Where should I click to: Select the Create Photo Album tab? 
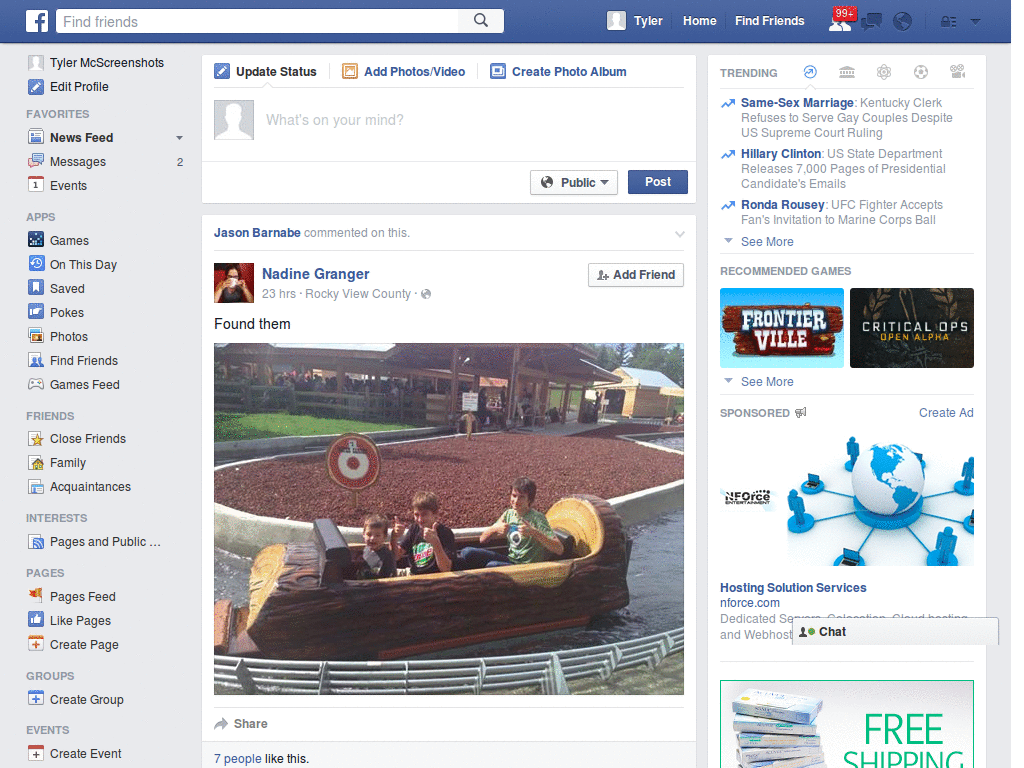pos(558,72)
